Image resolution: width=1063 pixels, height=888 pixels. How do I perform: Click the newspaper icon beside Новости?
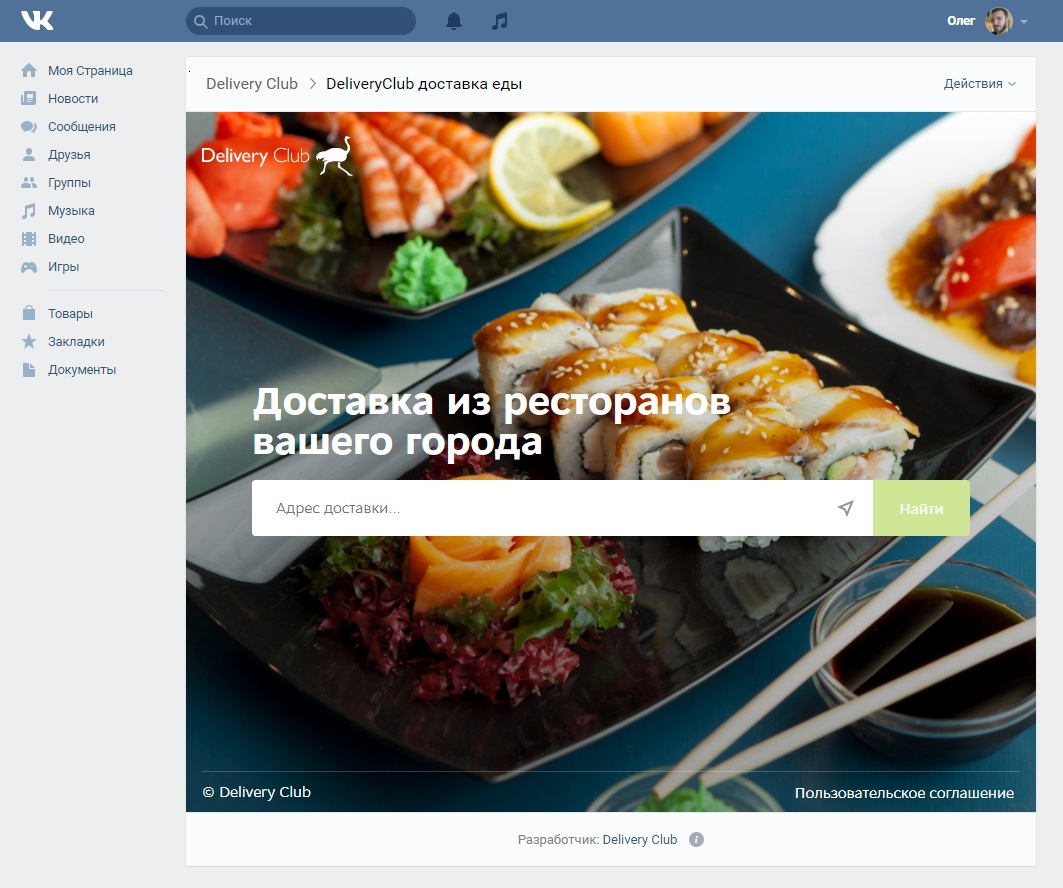[28, 98]
